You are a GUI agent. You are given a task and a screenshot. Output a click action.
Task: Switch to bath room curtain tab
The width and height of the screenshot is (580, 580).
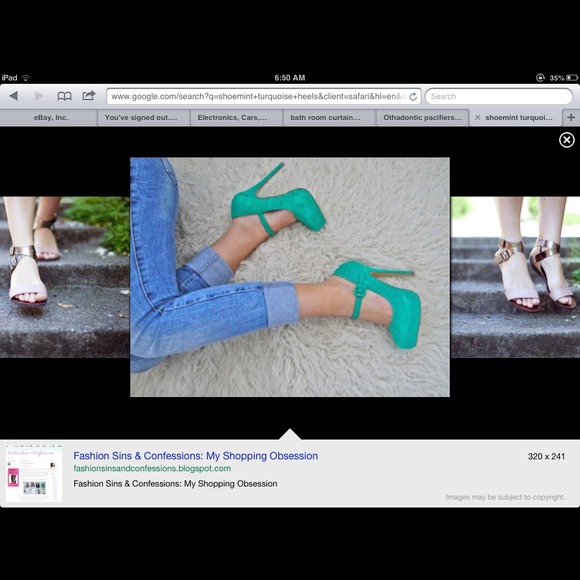pyautogui.click(x=330, y=118)
